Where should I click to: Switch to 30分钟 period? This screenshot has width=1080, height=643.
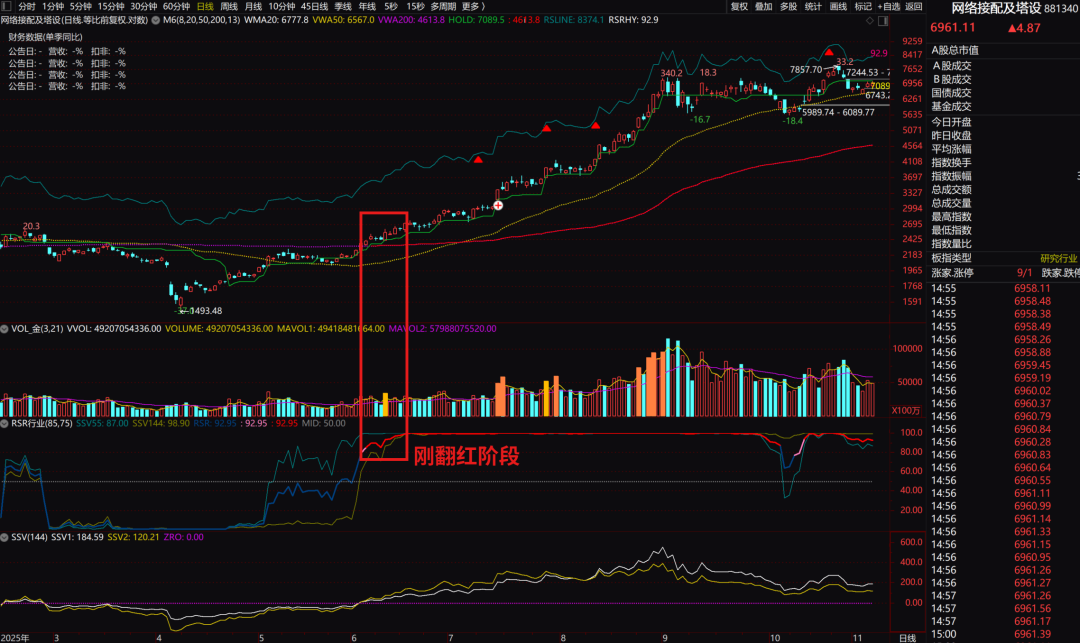click(143, 6)
